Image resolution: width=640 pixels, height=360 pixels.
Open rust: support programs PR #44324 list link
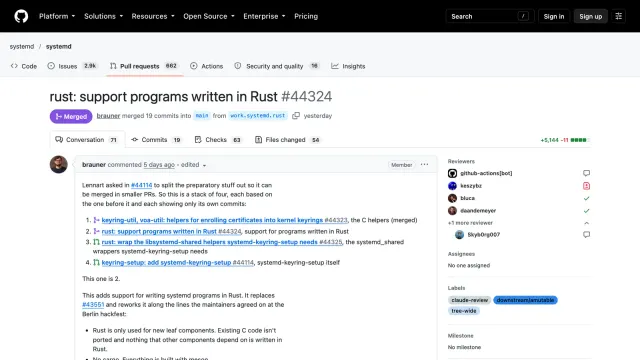(171, 231)
